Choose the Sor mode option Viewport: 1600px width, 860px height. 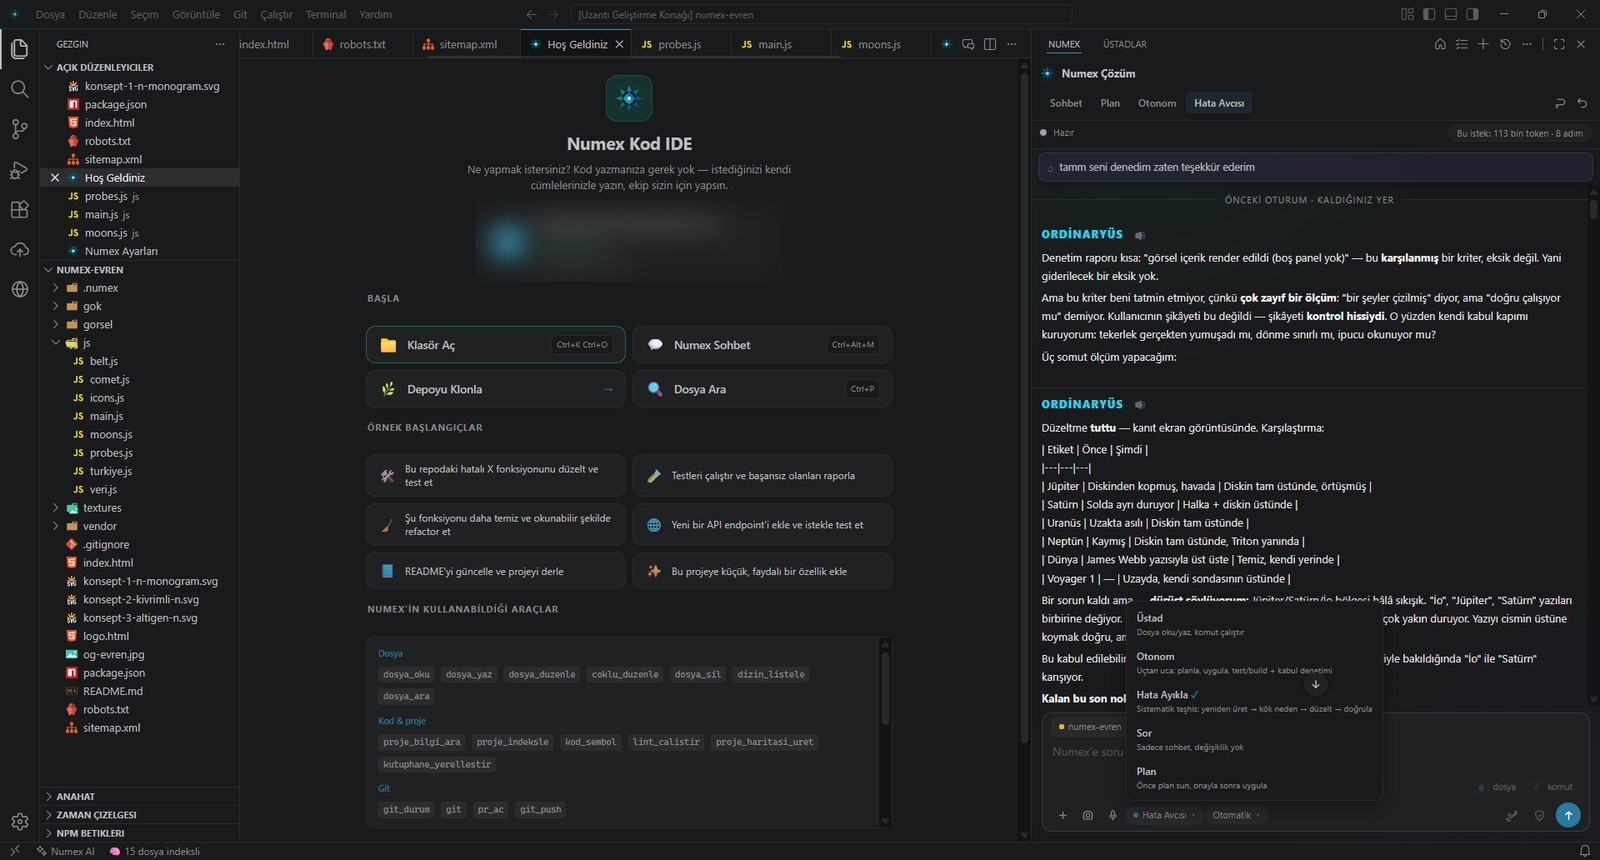pyautogui.click(x=1254, y=739)
